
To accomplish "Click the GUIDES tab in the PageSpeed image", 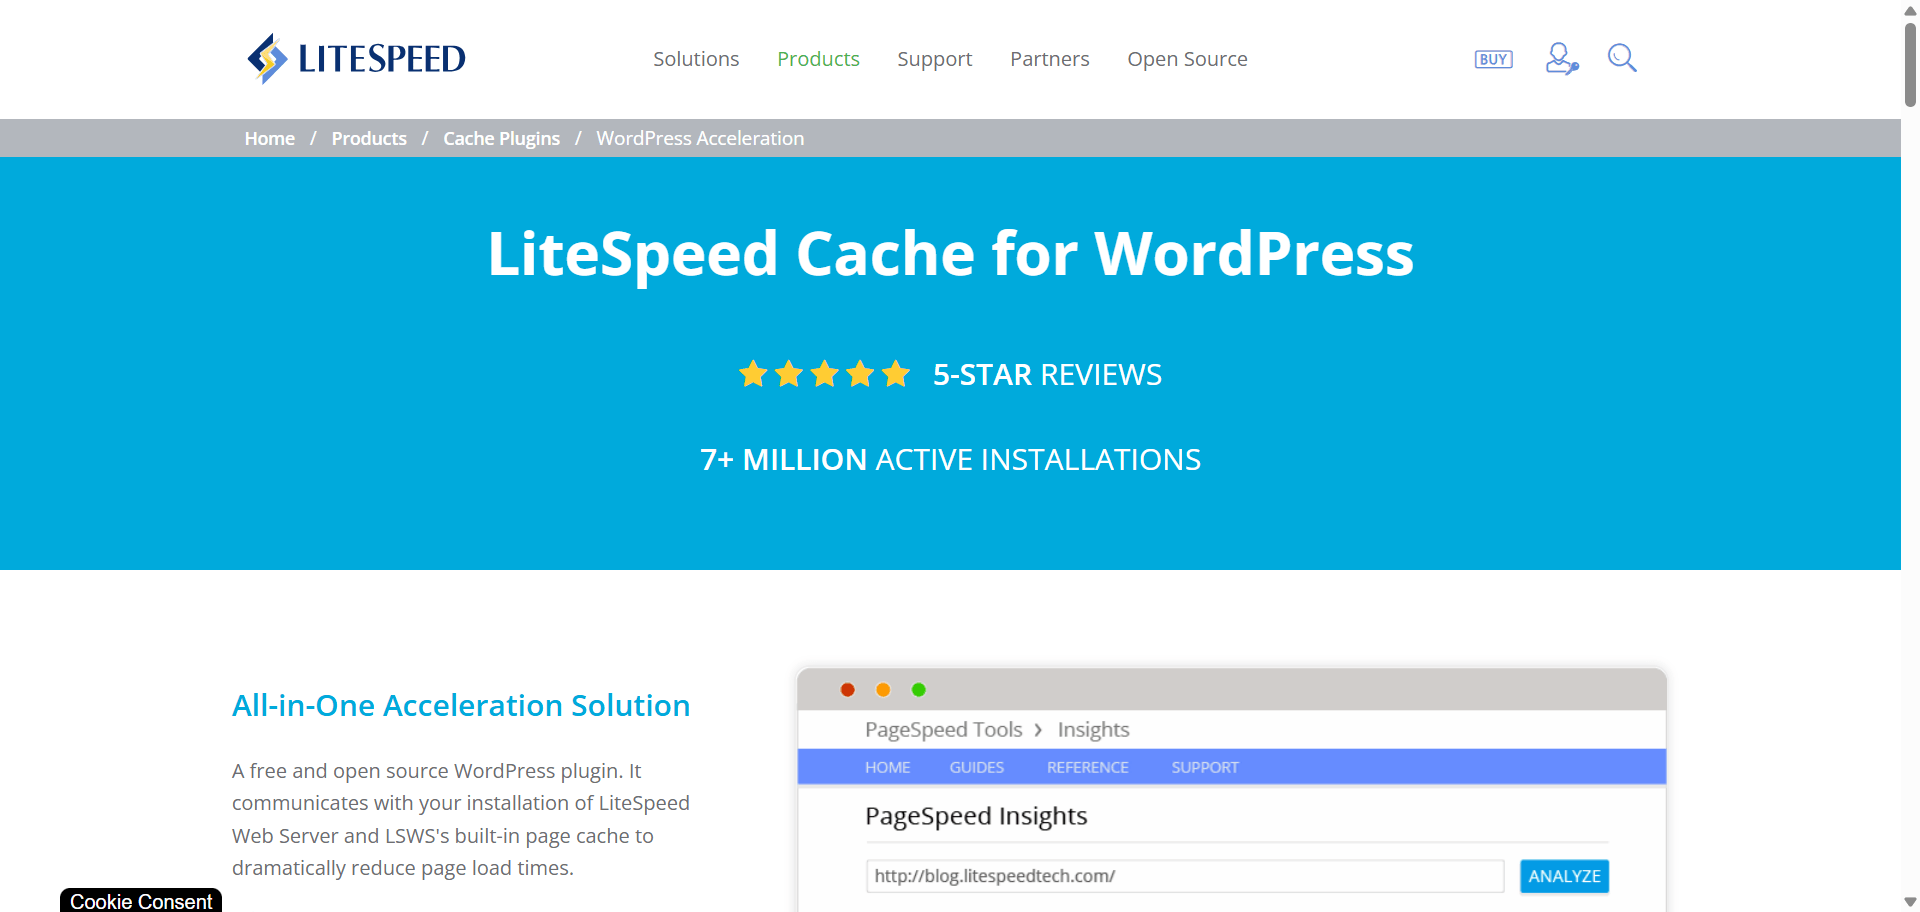I will click(x=976, y=767).
